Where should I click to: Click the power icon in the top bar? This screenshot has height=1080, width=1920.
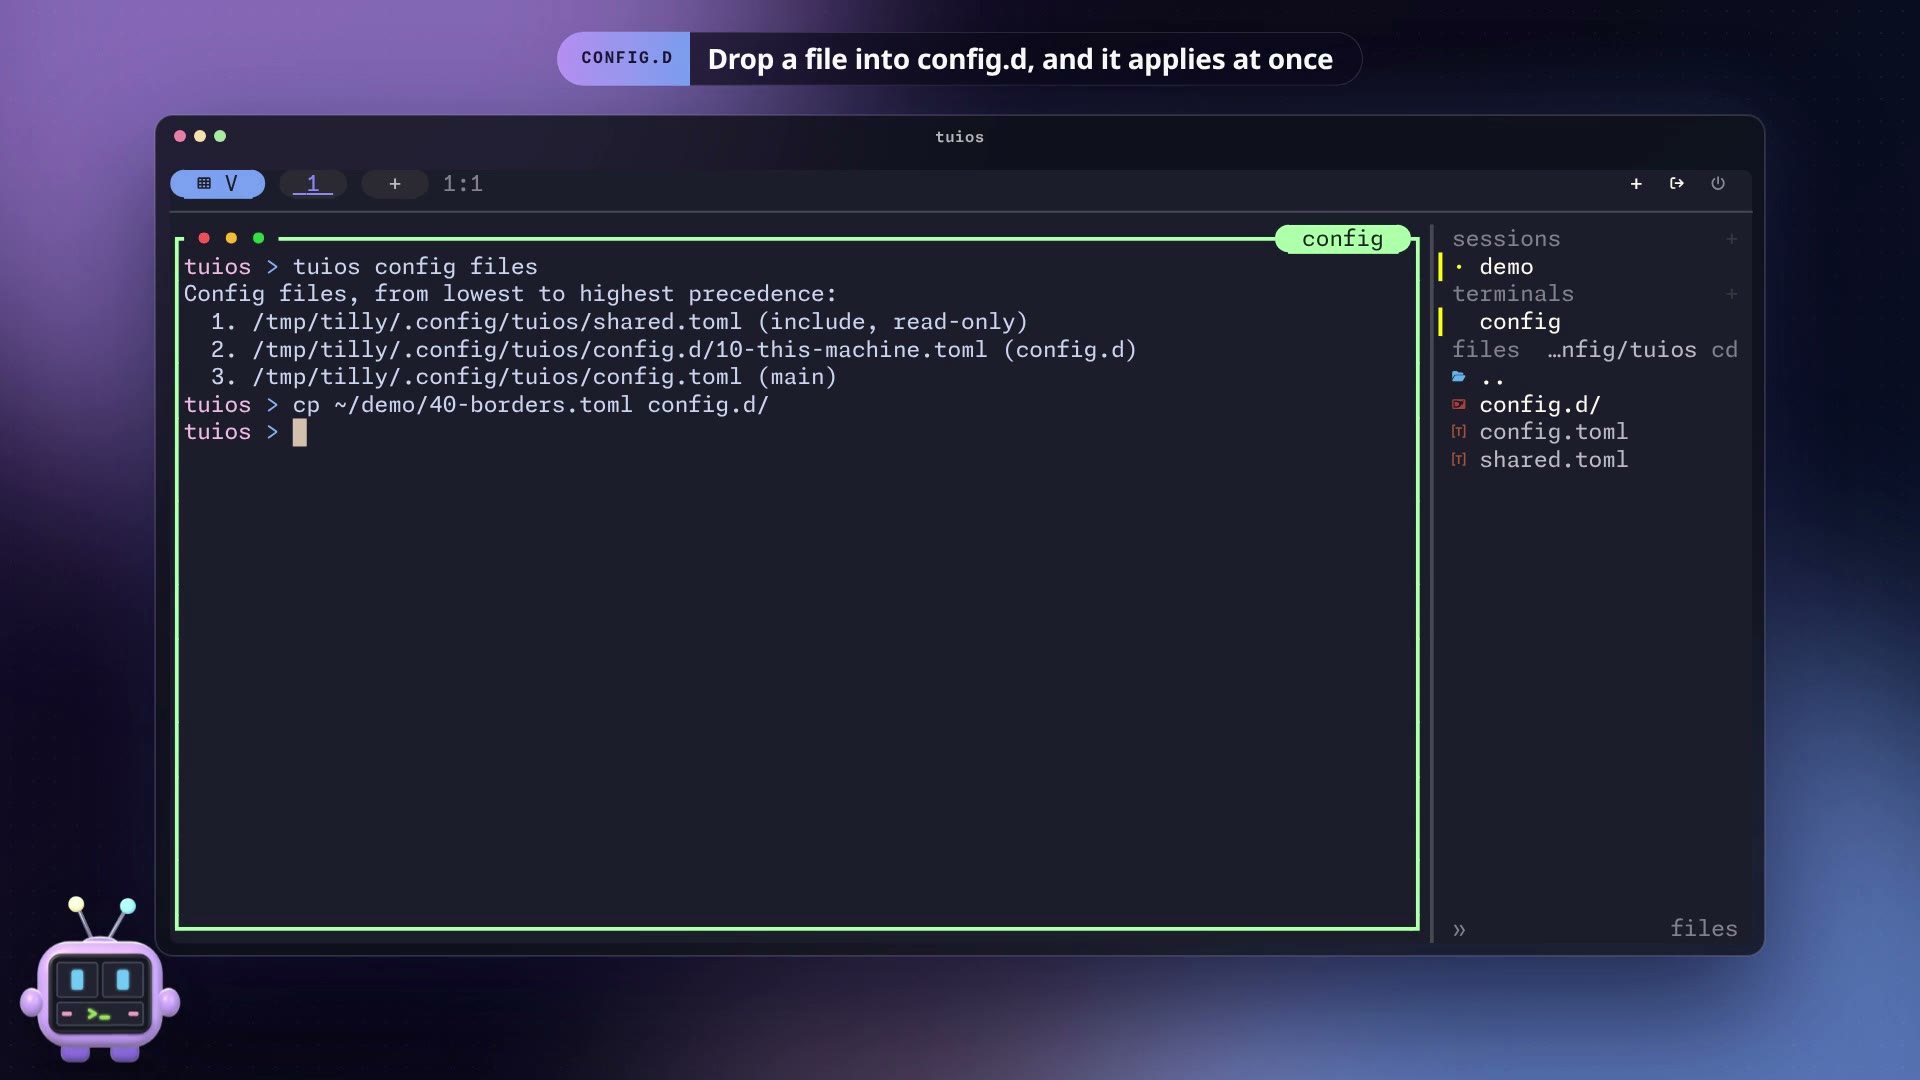1718,184
